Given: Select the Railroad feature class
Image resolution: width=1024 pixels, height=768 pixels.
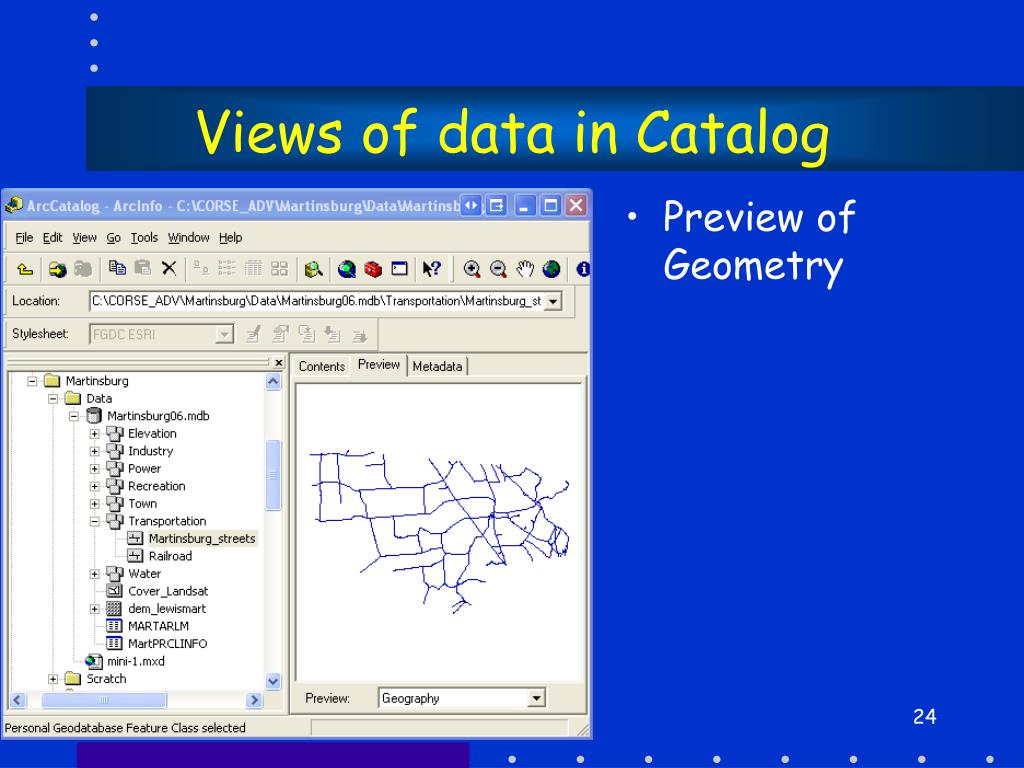Looking at the screenshot, I should coord(170,556).
